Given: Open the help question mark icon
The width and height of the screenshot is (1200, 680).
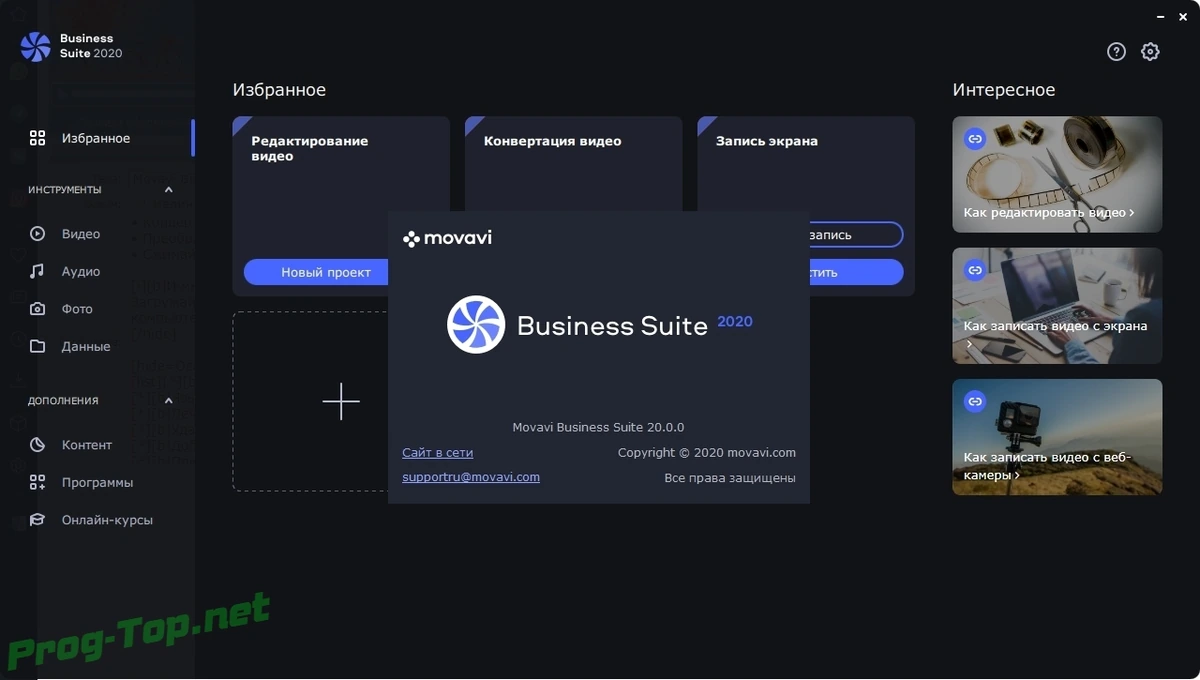Looking at the screenshot, I should point(1117,52).
